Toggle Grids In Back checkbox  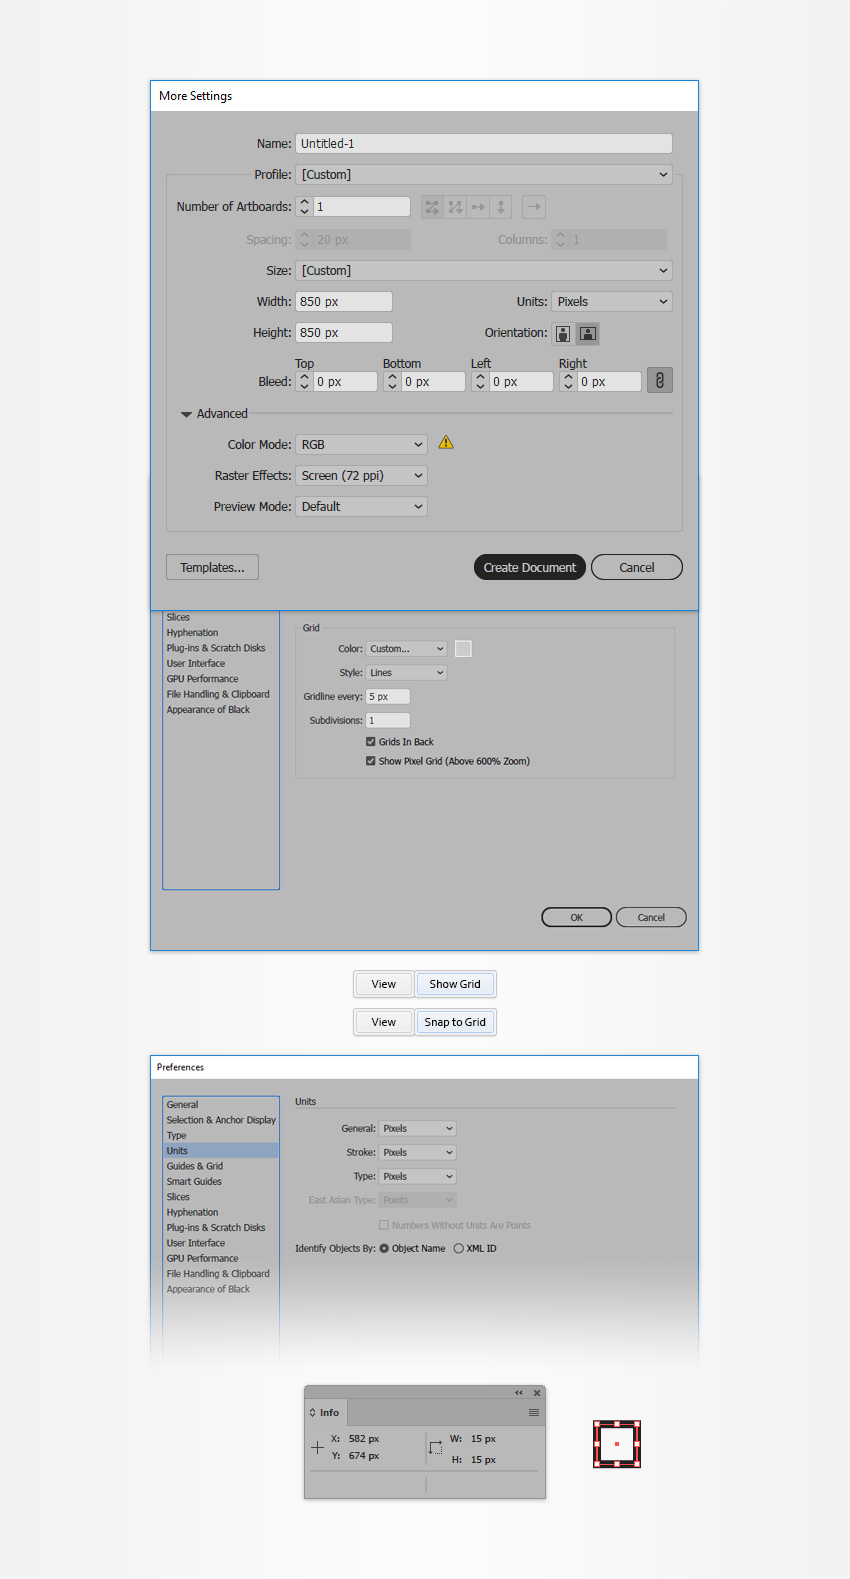[371, 742]
